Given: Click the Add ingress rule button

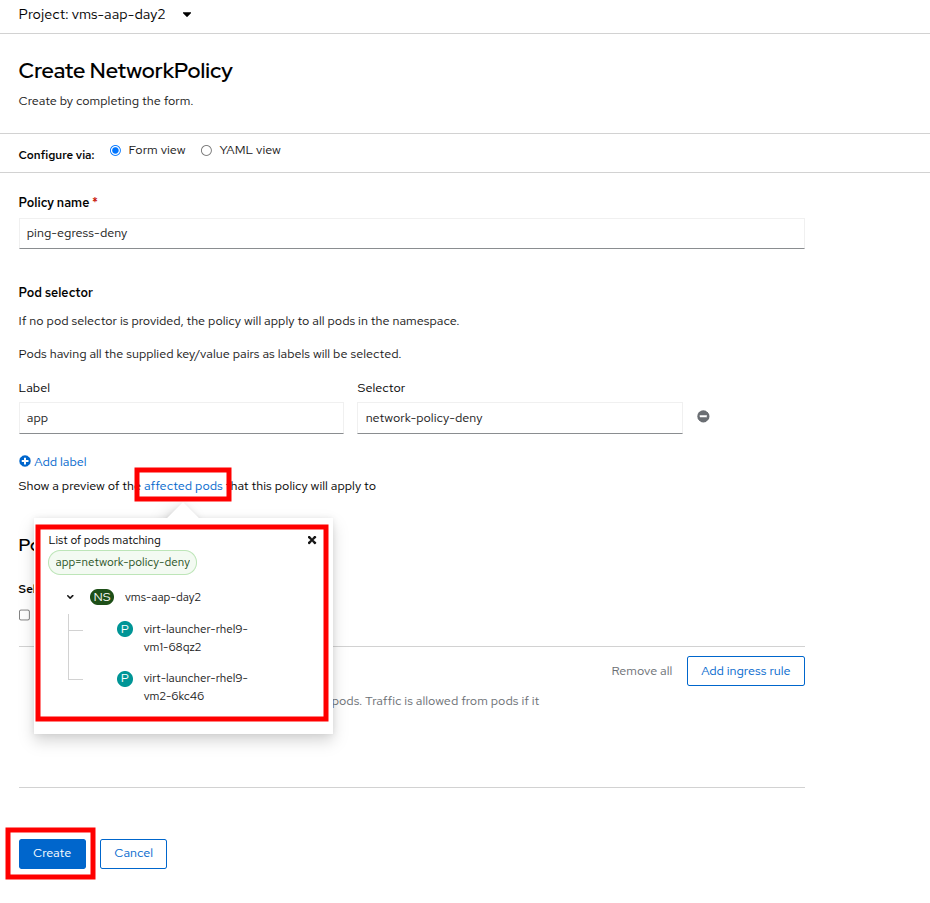Looking at the screenshot, I should click(745, 671).
